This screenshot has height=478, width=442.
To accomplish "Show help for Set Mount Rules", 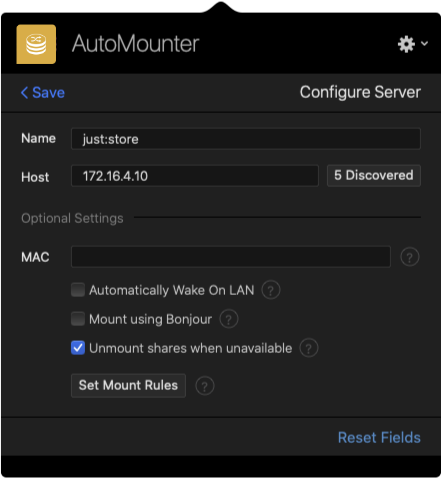I will tap(205, 386).
